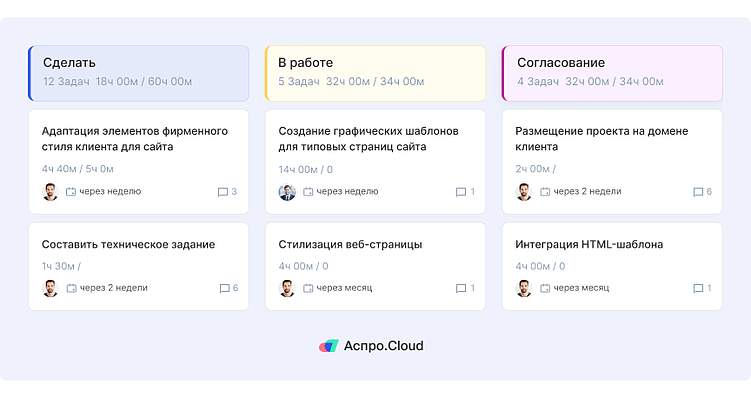
Task: Click the Аспро.Cloud brand name
Action: (384, 346)
